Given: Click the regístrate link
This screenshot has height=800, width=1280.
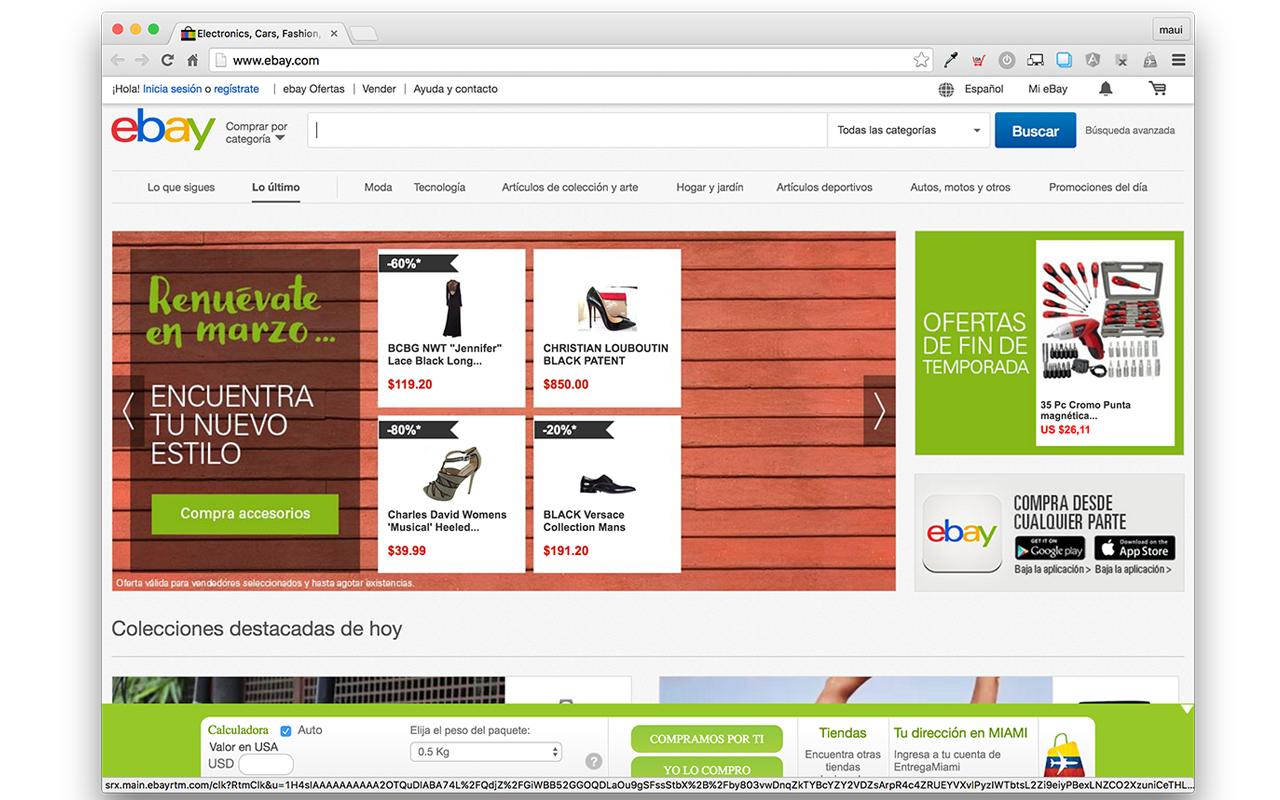Looking at the screenshot, I should (236, 89).
